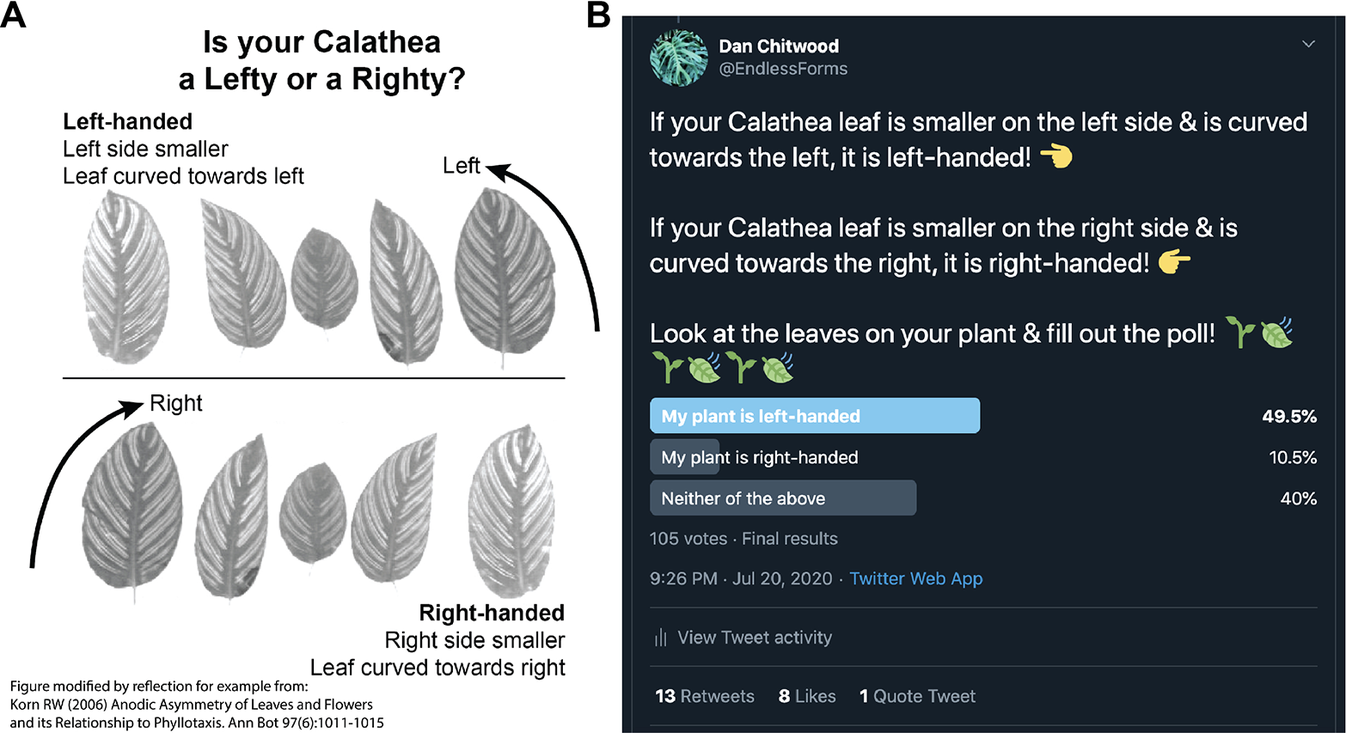Open the tweet options chevron menu
This screenshot has height=733, width=1346.
[x=1308, y=44]
